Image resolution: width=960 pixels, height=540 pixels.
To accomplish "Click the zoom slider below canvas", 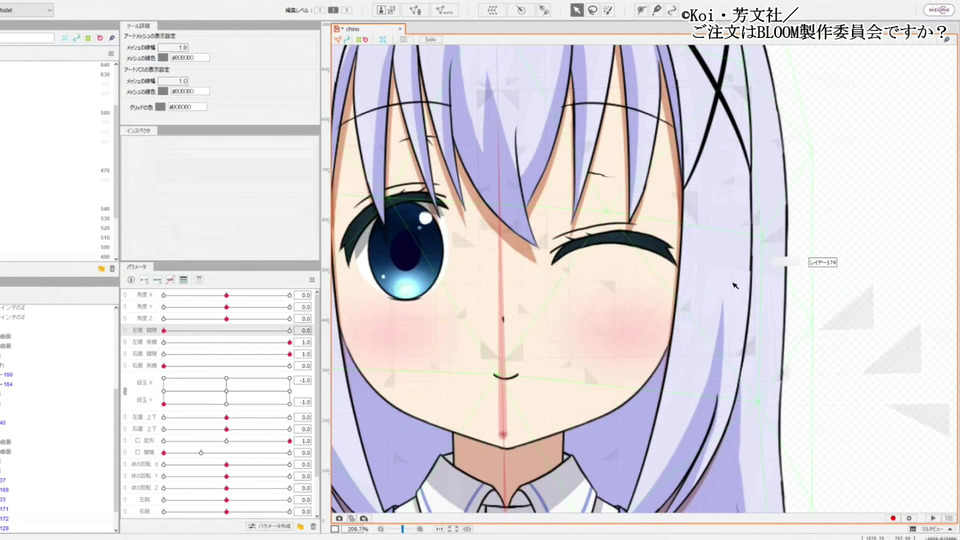I will pyautogui.click(x=401, y=529).
